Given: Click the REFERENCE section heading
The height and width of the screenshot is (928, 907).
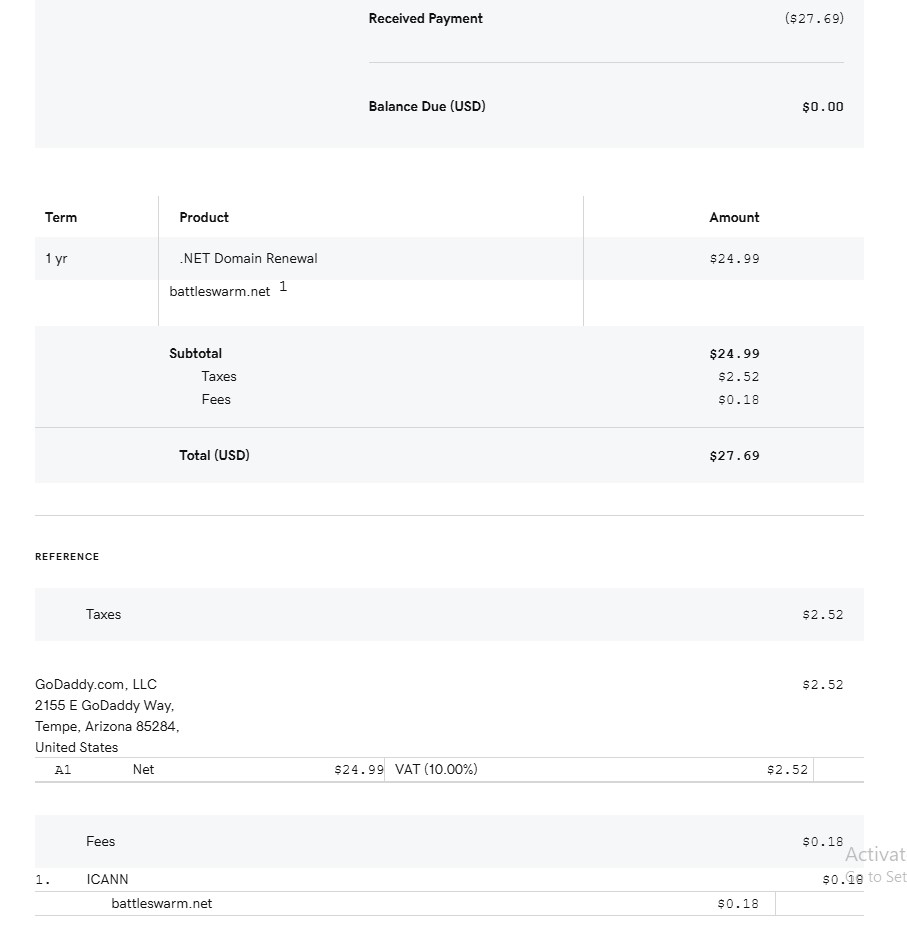Looking at the screenshot, I should [x=67, y=557].
